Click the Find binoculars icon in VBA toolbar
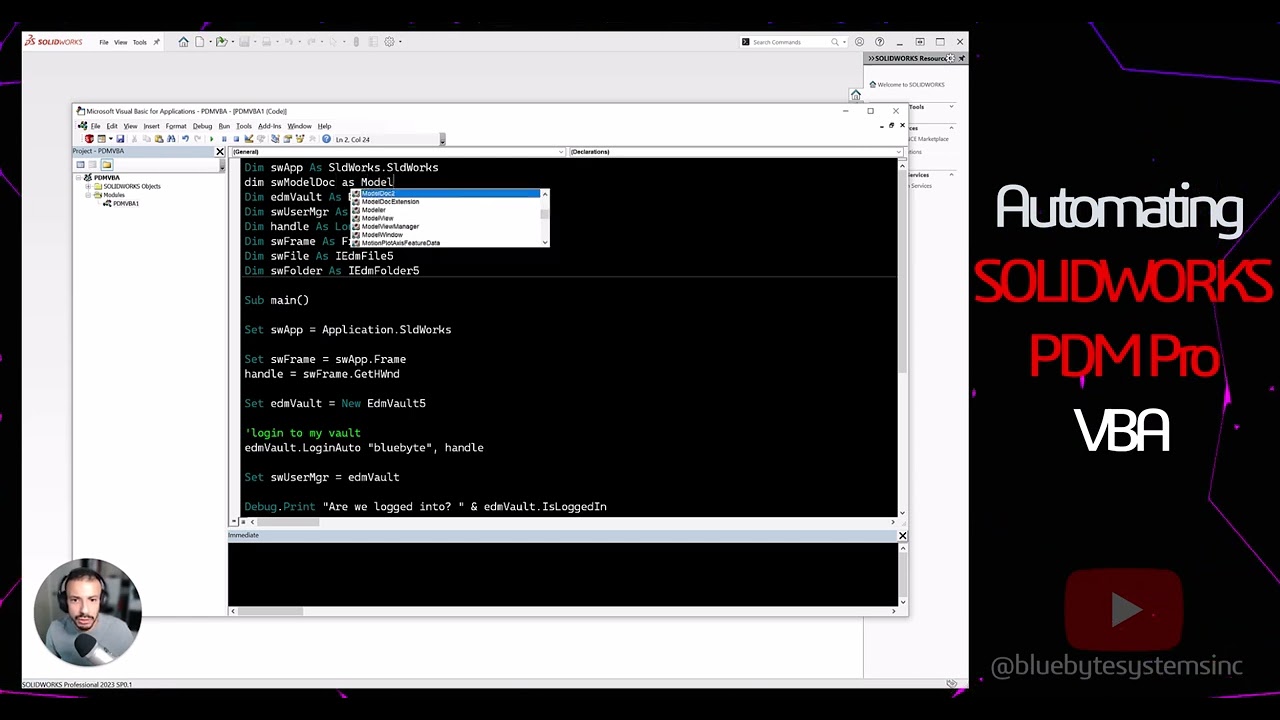Image resolution: width=1280 pixels, height=720 pixels. pyautogui.click(x=171, y=139)
